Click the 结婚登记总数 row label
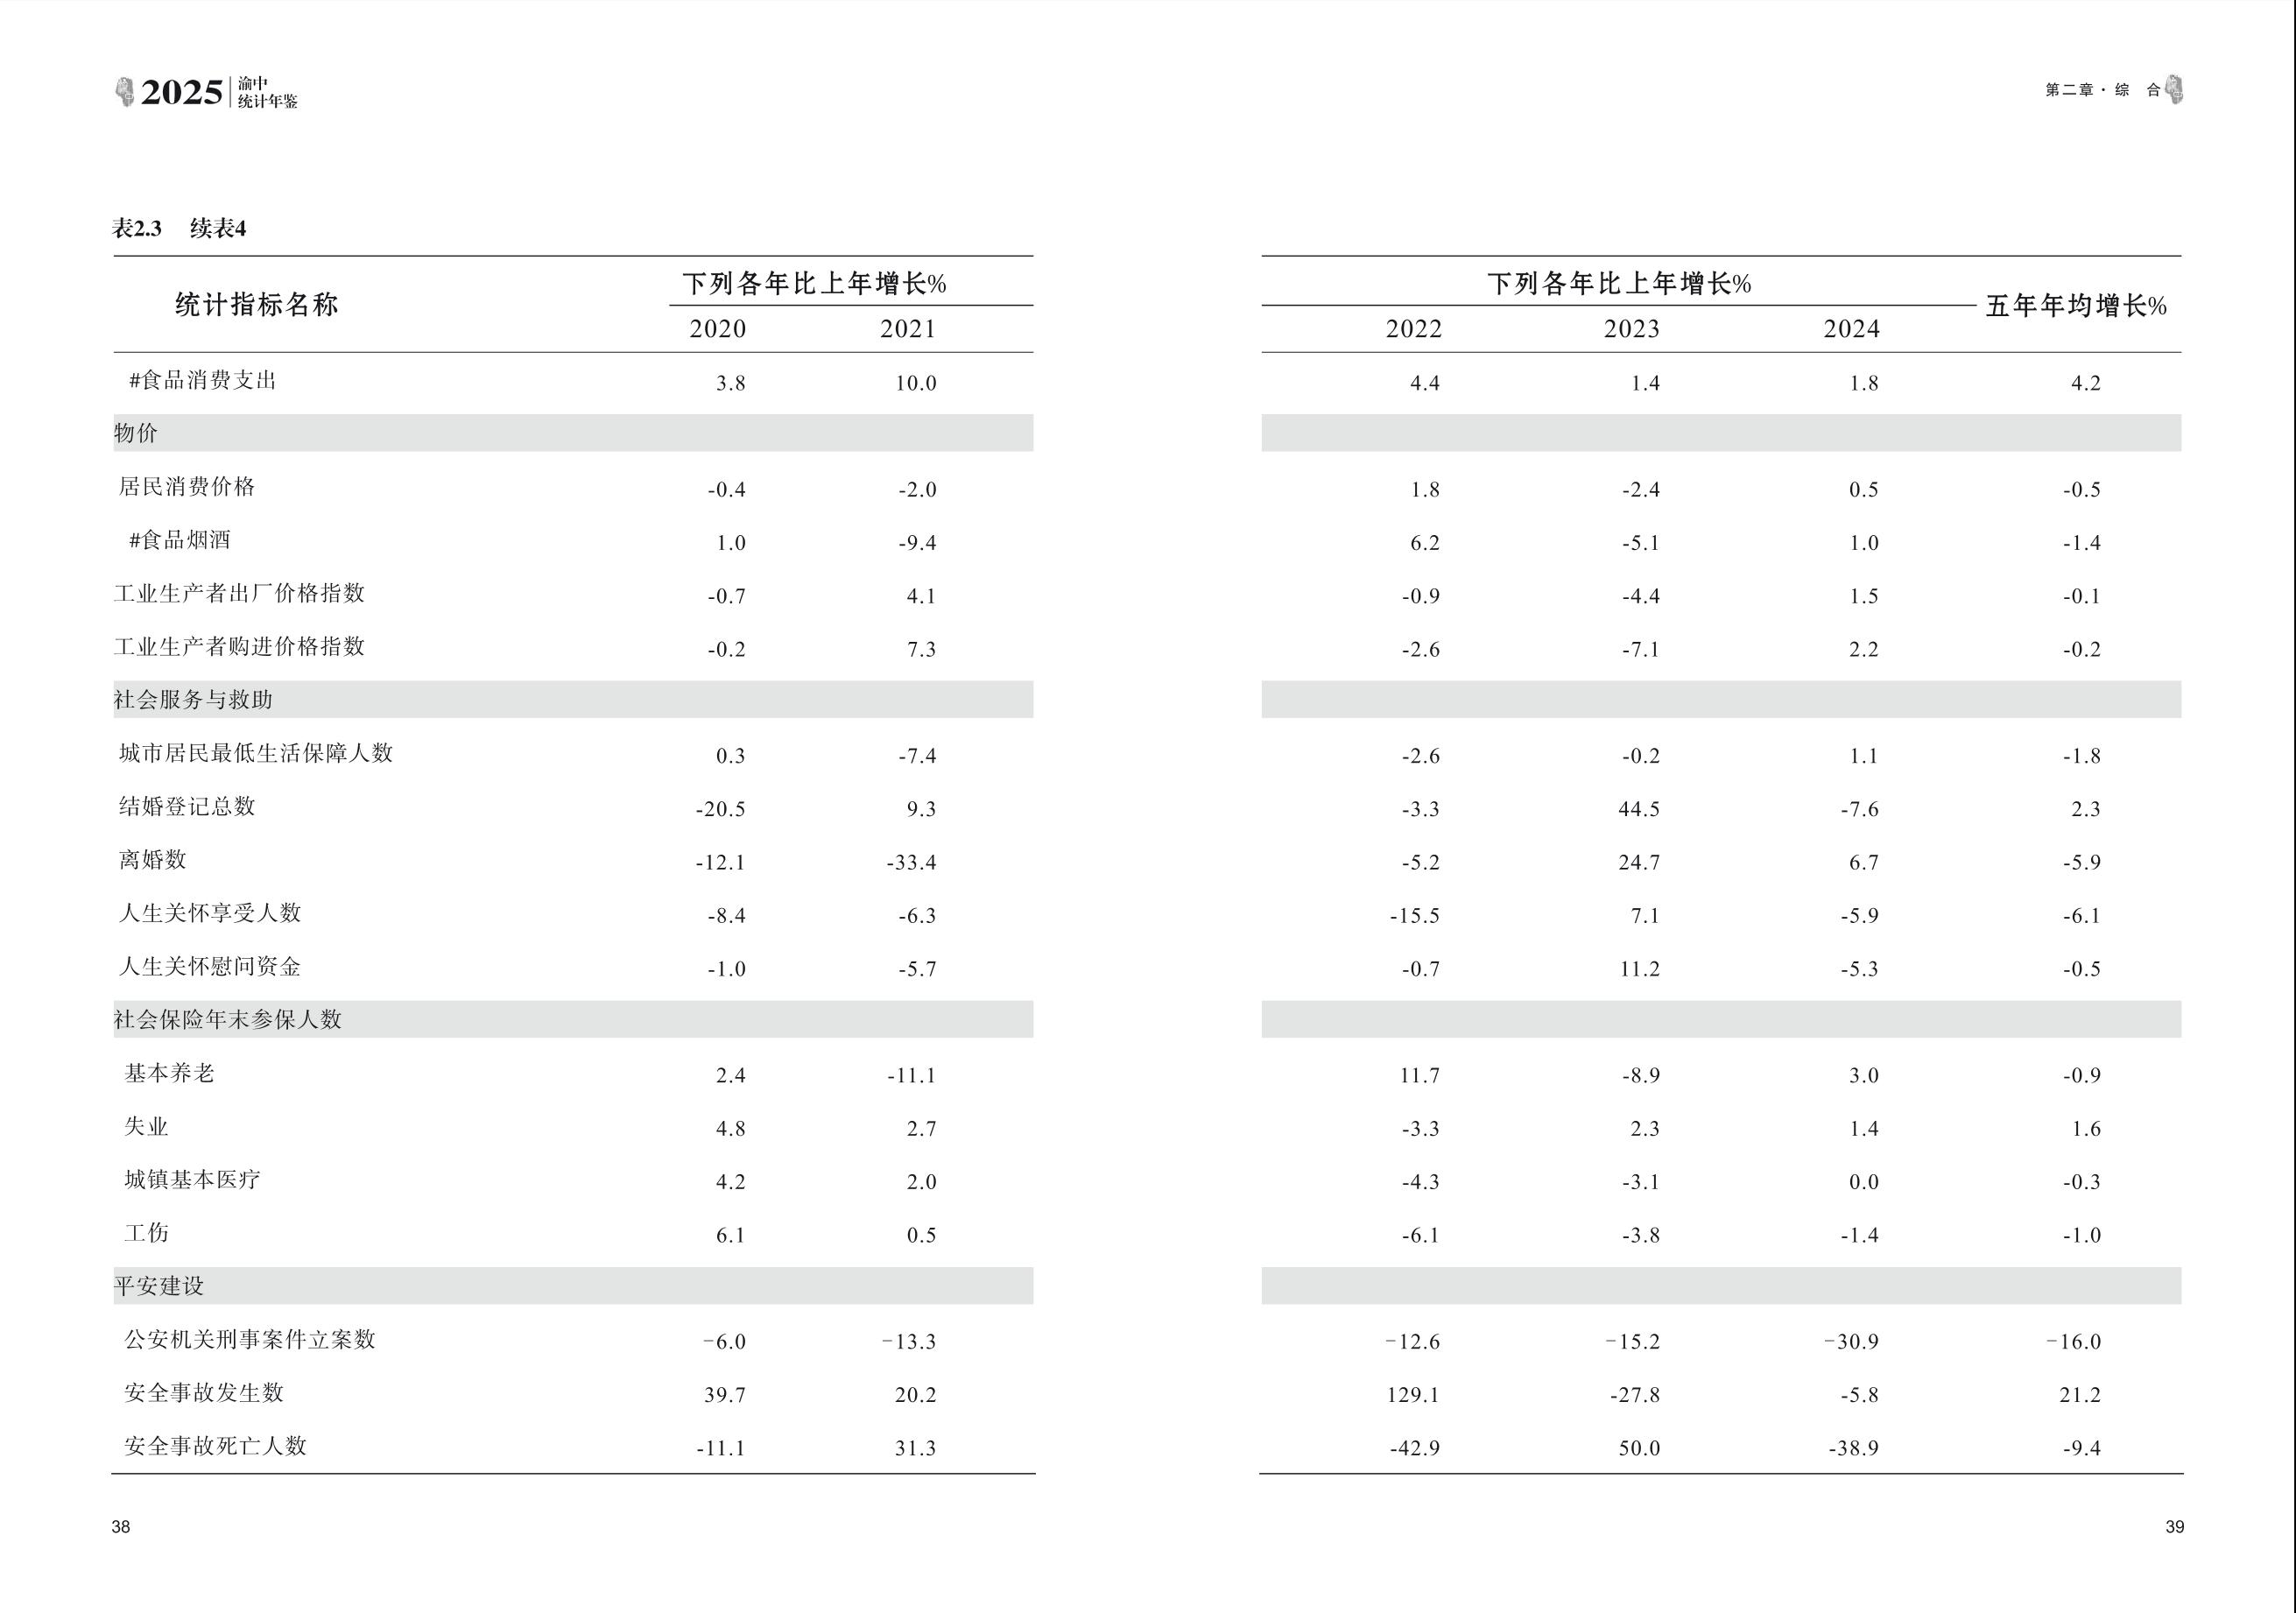Image resolution: width=2296 pixels, height=1613 pixels. pyautogui.click(x=187, y=807)
